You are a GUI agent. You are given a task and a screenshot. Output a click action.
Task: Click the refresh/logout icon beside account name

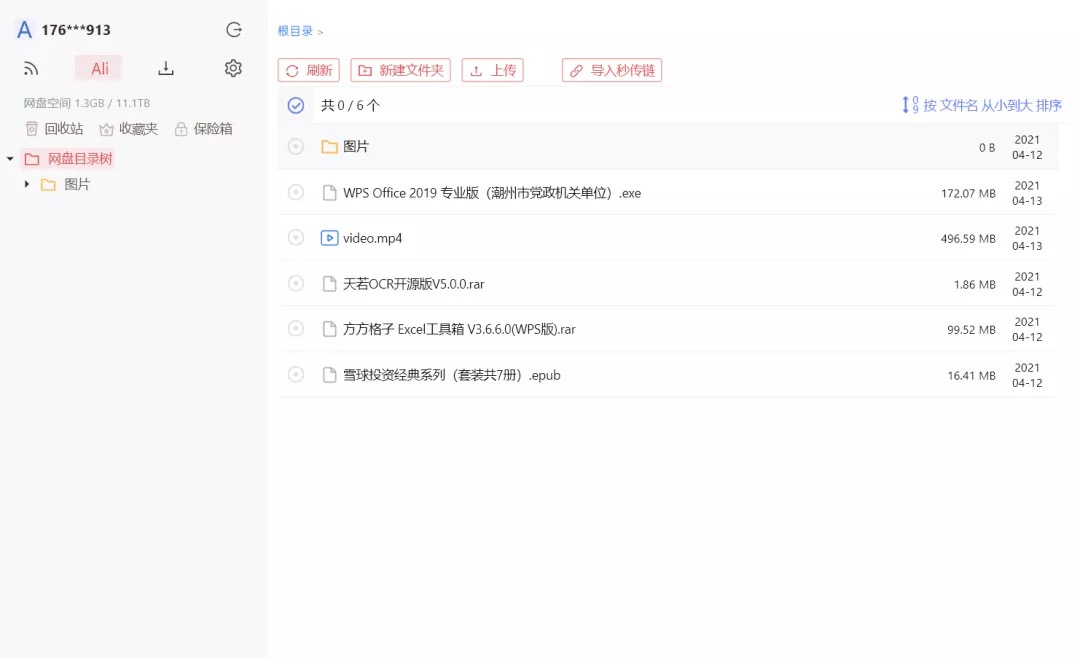(x=234, y=30)
